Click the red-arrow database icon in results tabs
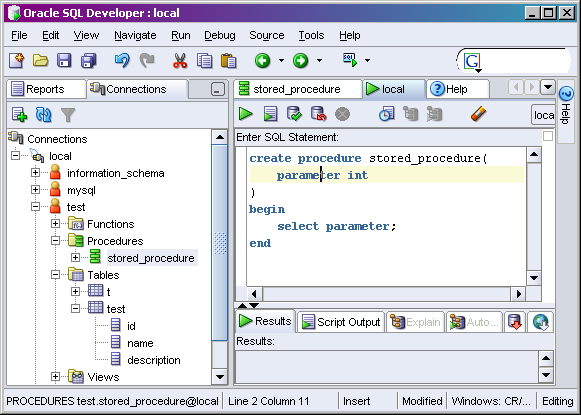 click(x=515, y=322)
